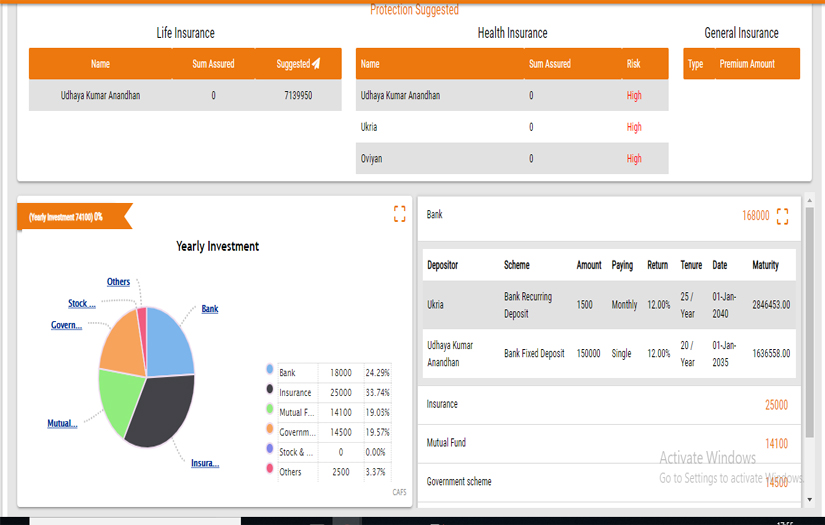This screenshot has width=825, height=525.
Task: Open the Mutual... pie chart label link
Action: [62, 423]
